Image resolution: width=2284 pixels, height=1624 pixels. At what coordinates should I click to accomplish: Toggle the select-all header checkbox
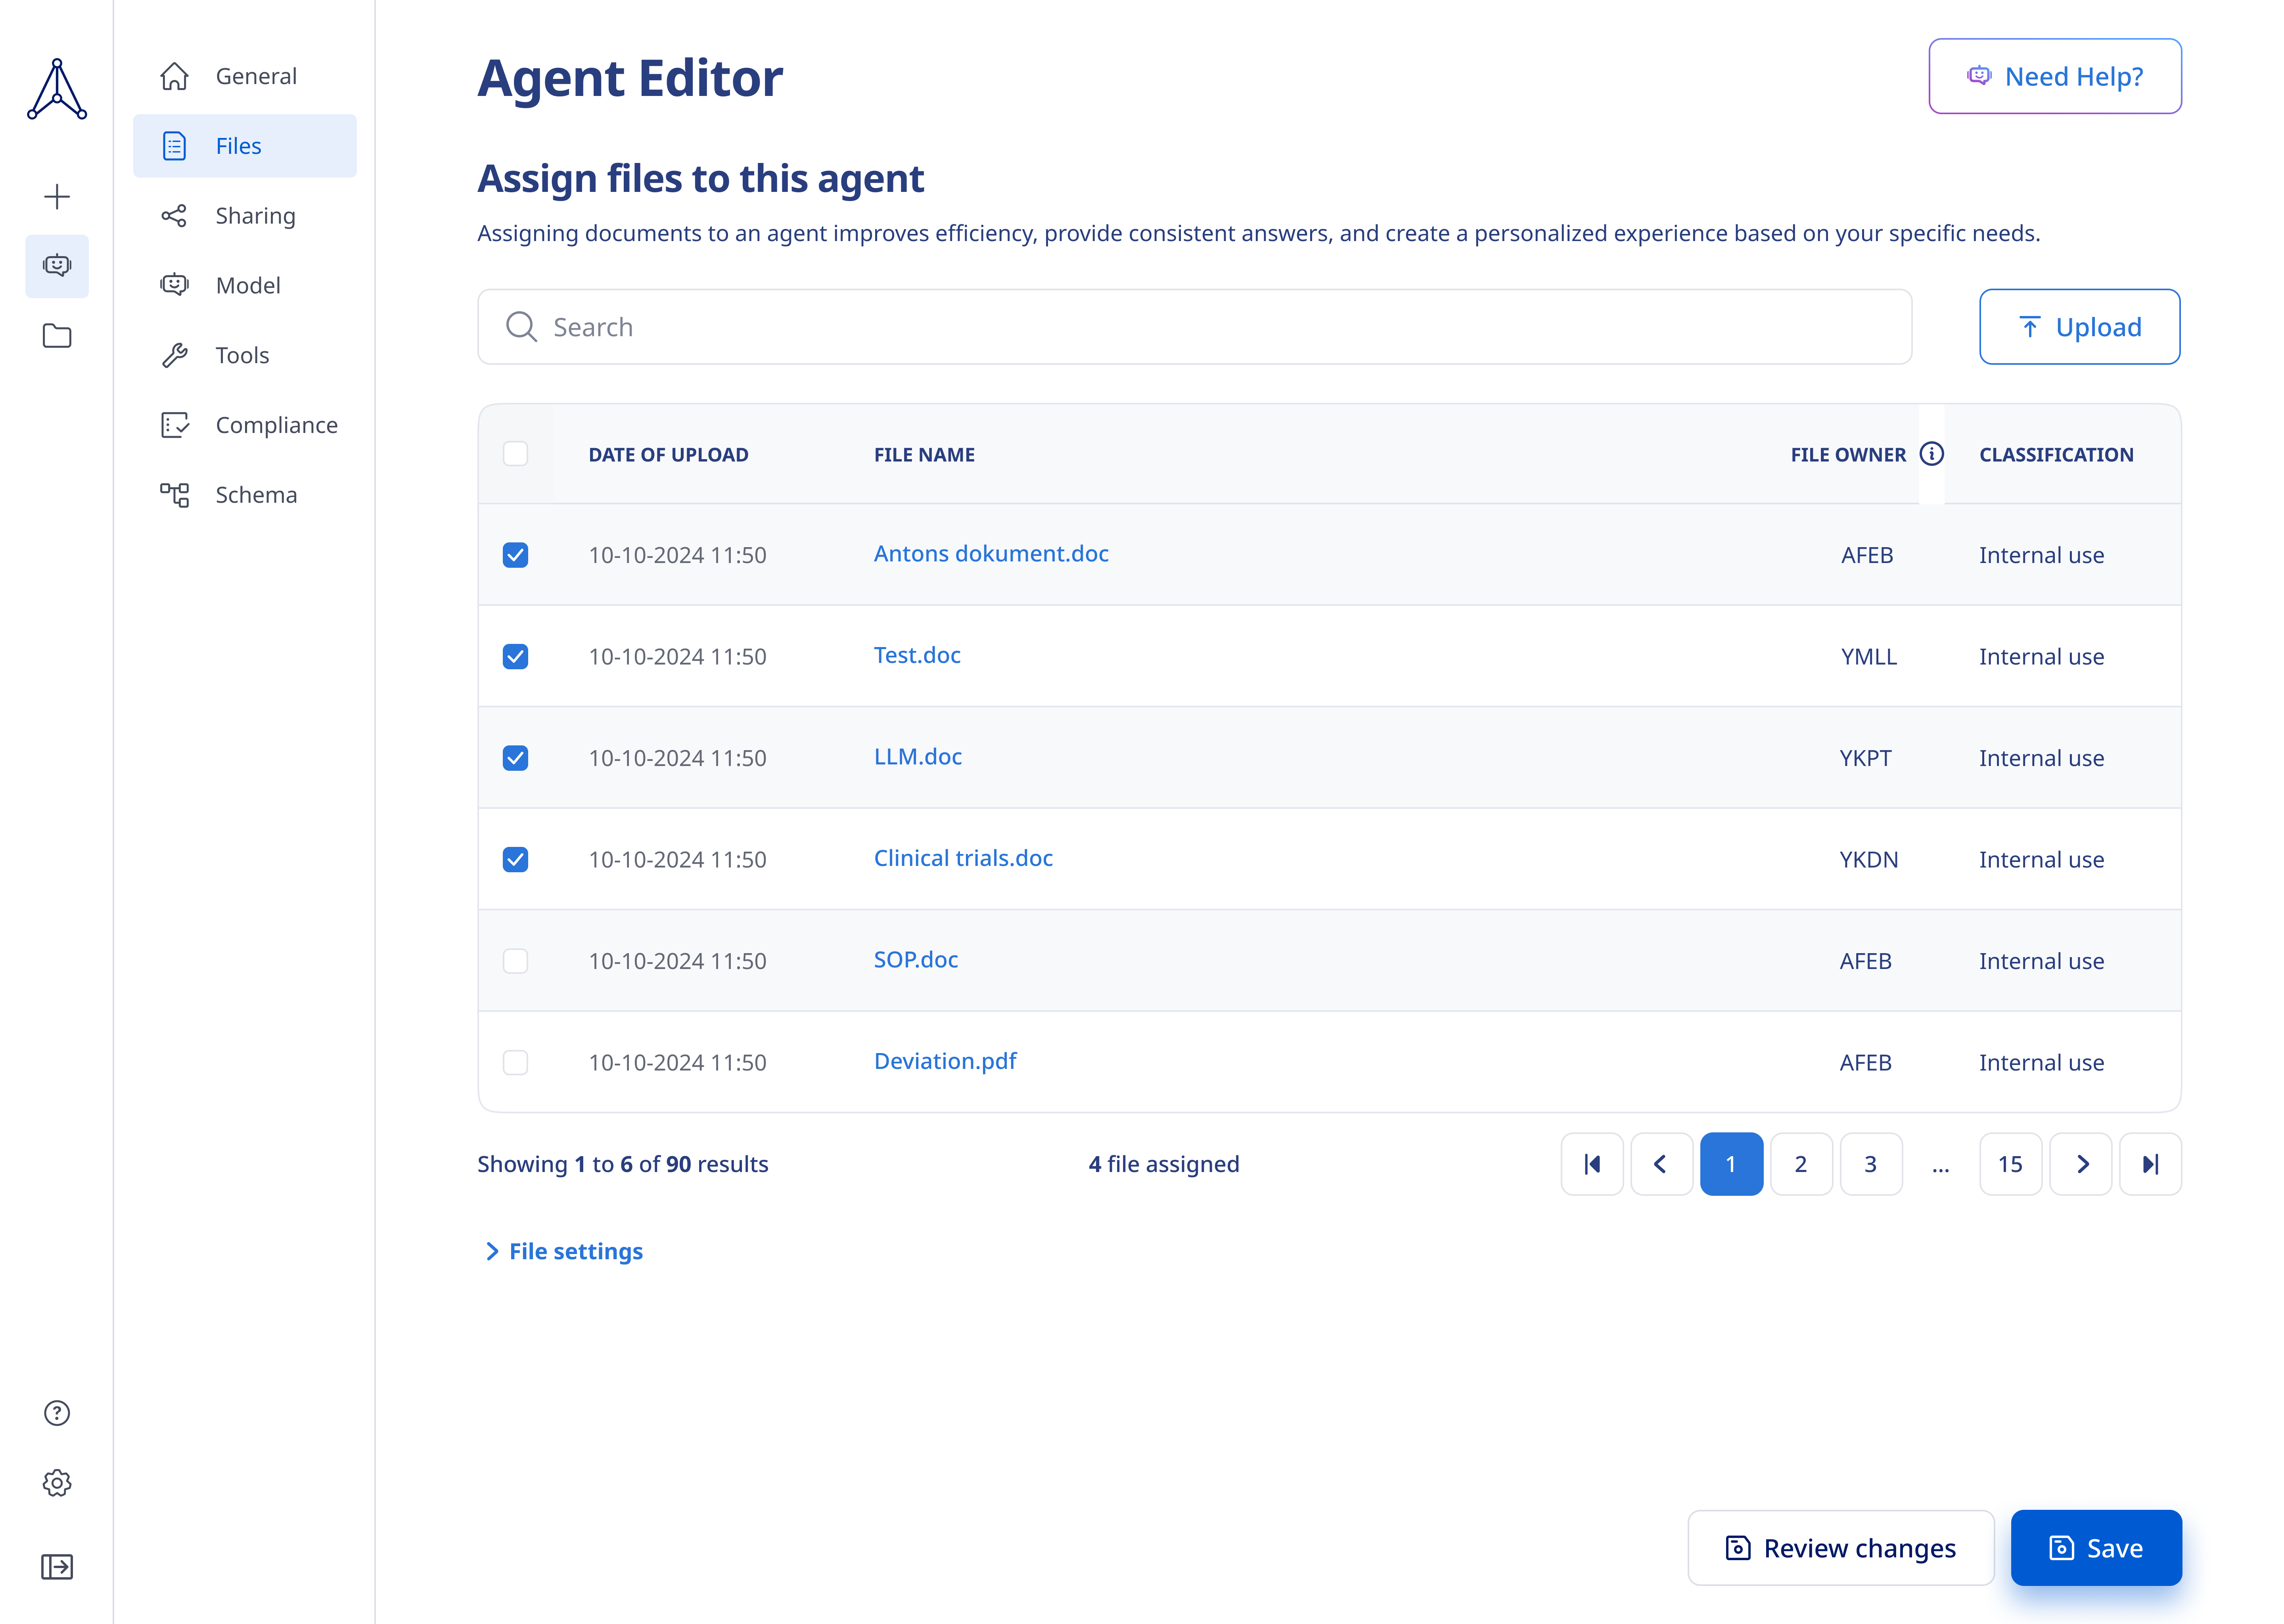point(515,454)
